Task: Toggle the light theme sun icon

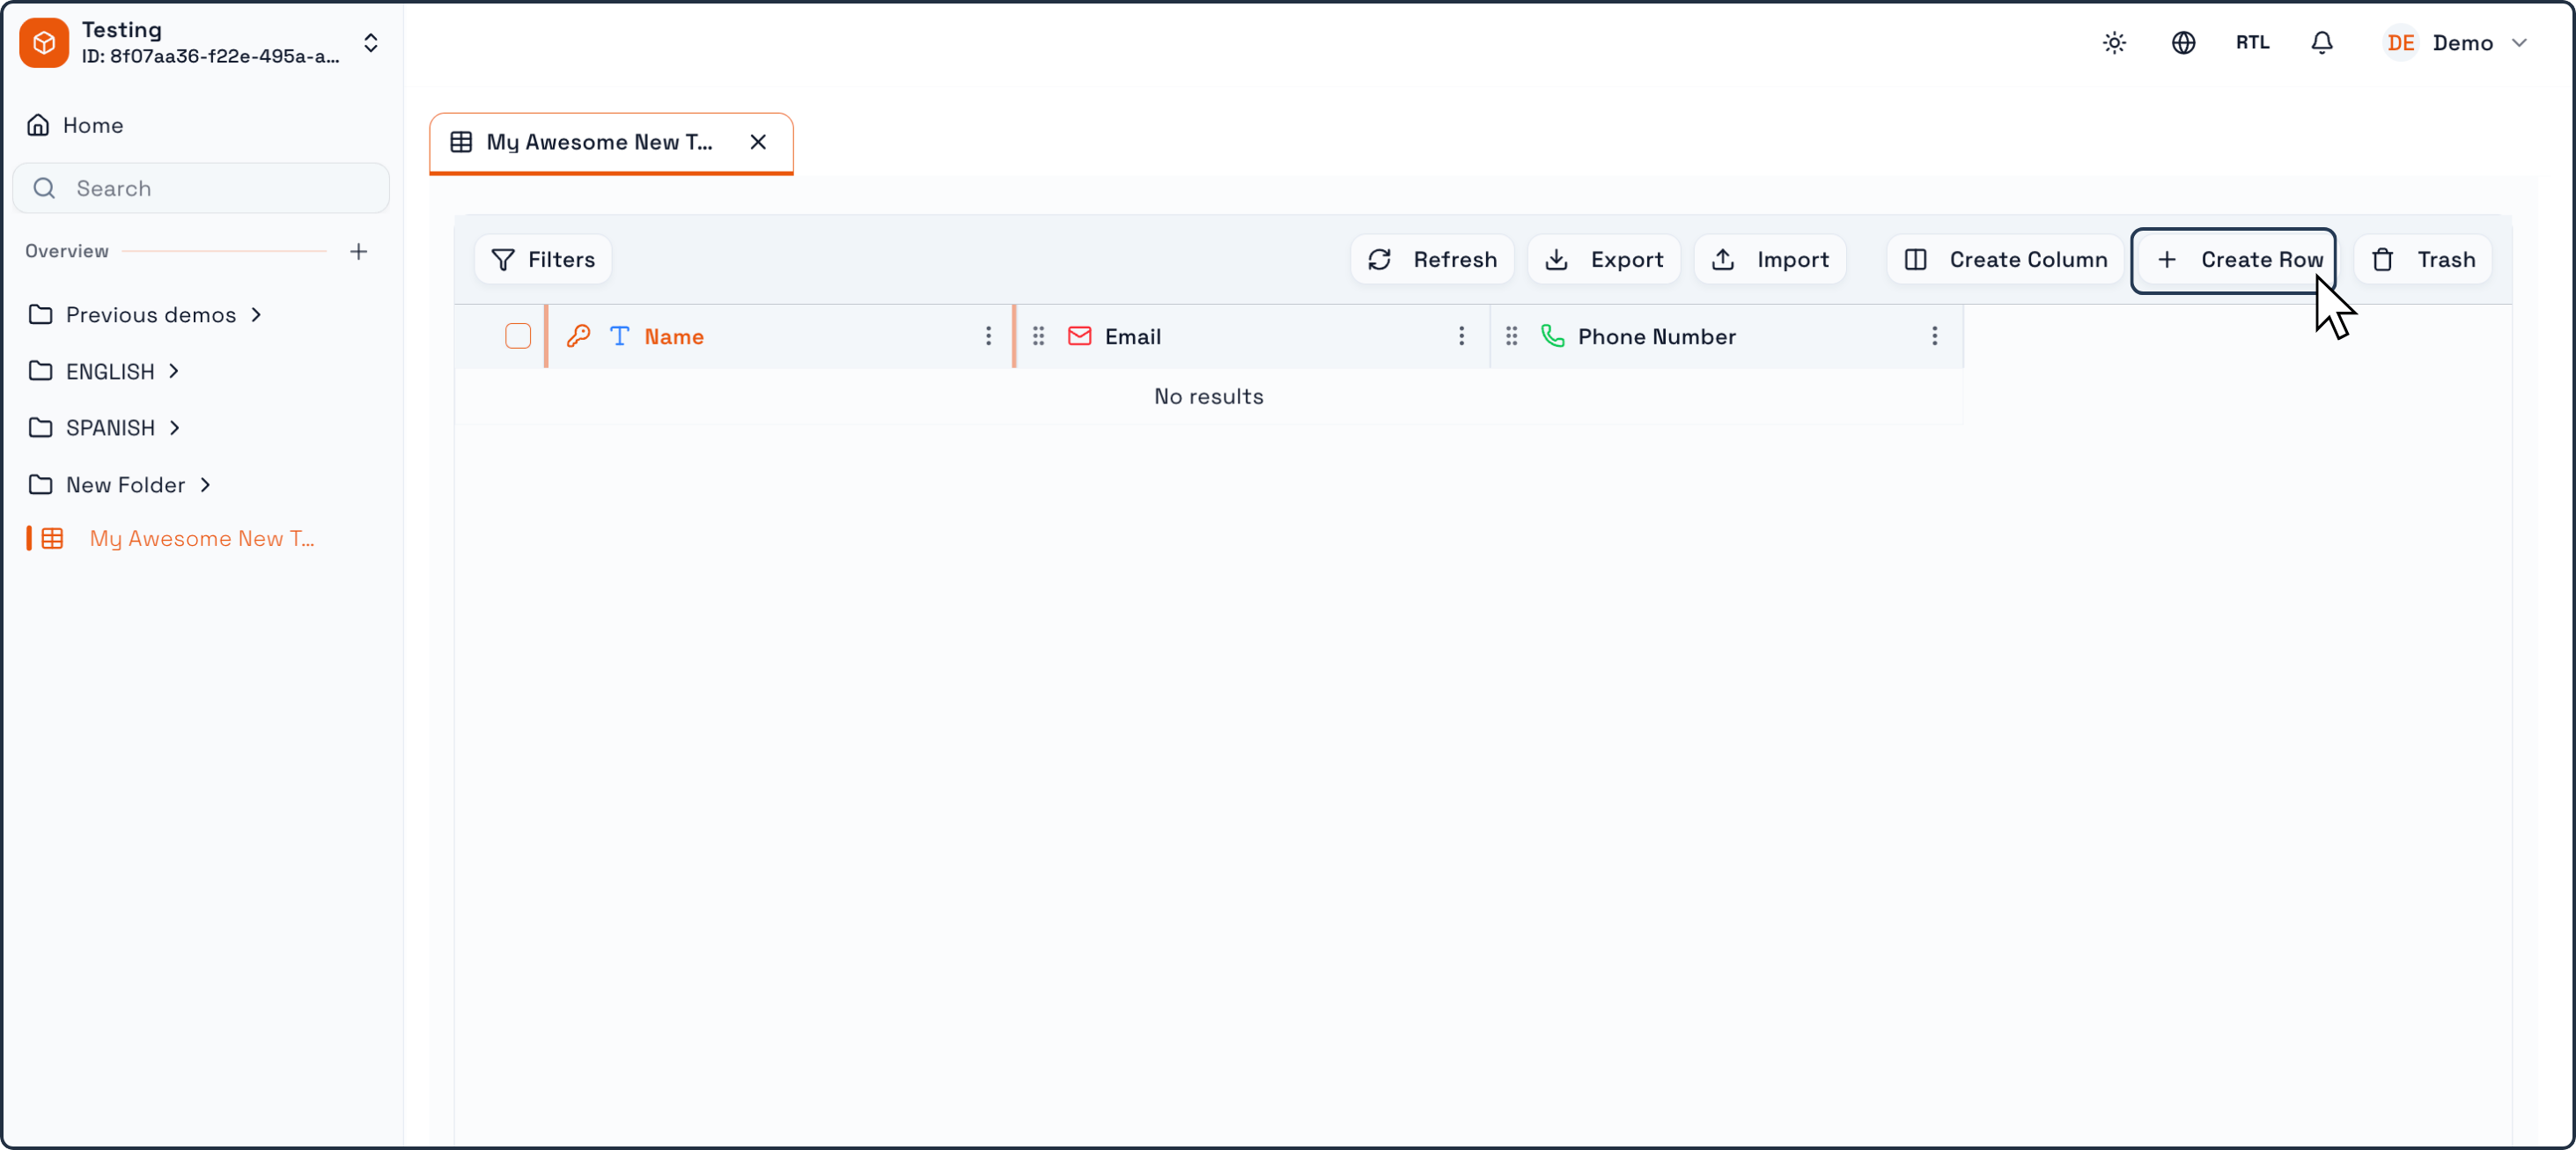Action: 2114,43
